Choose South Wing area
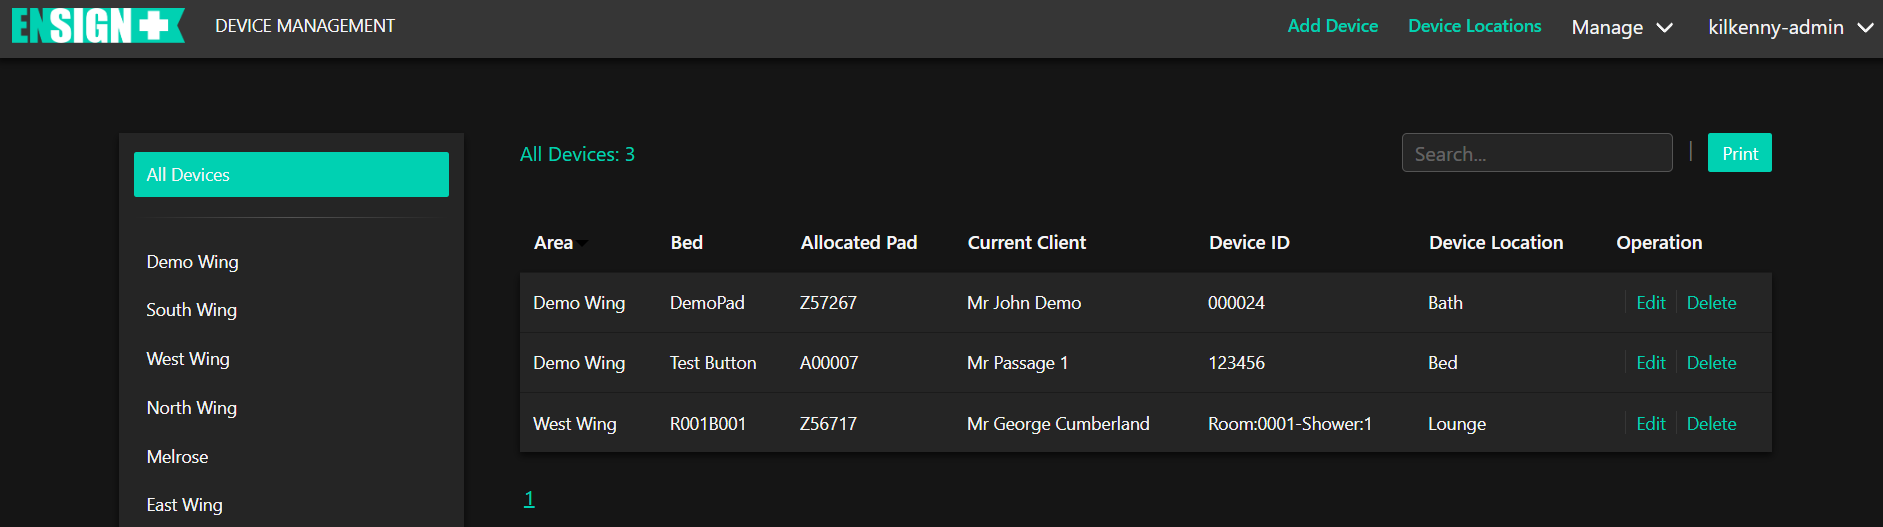This screenshot has width=1883, height=527. pyautogui.click(x=191, y=310)
